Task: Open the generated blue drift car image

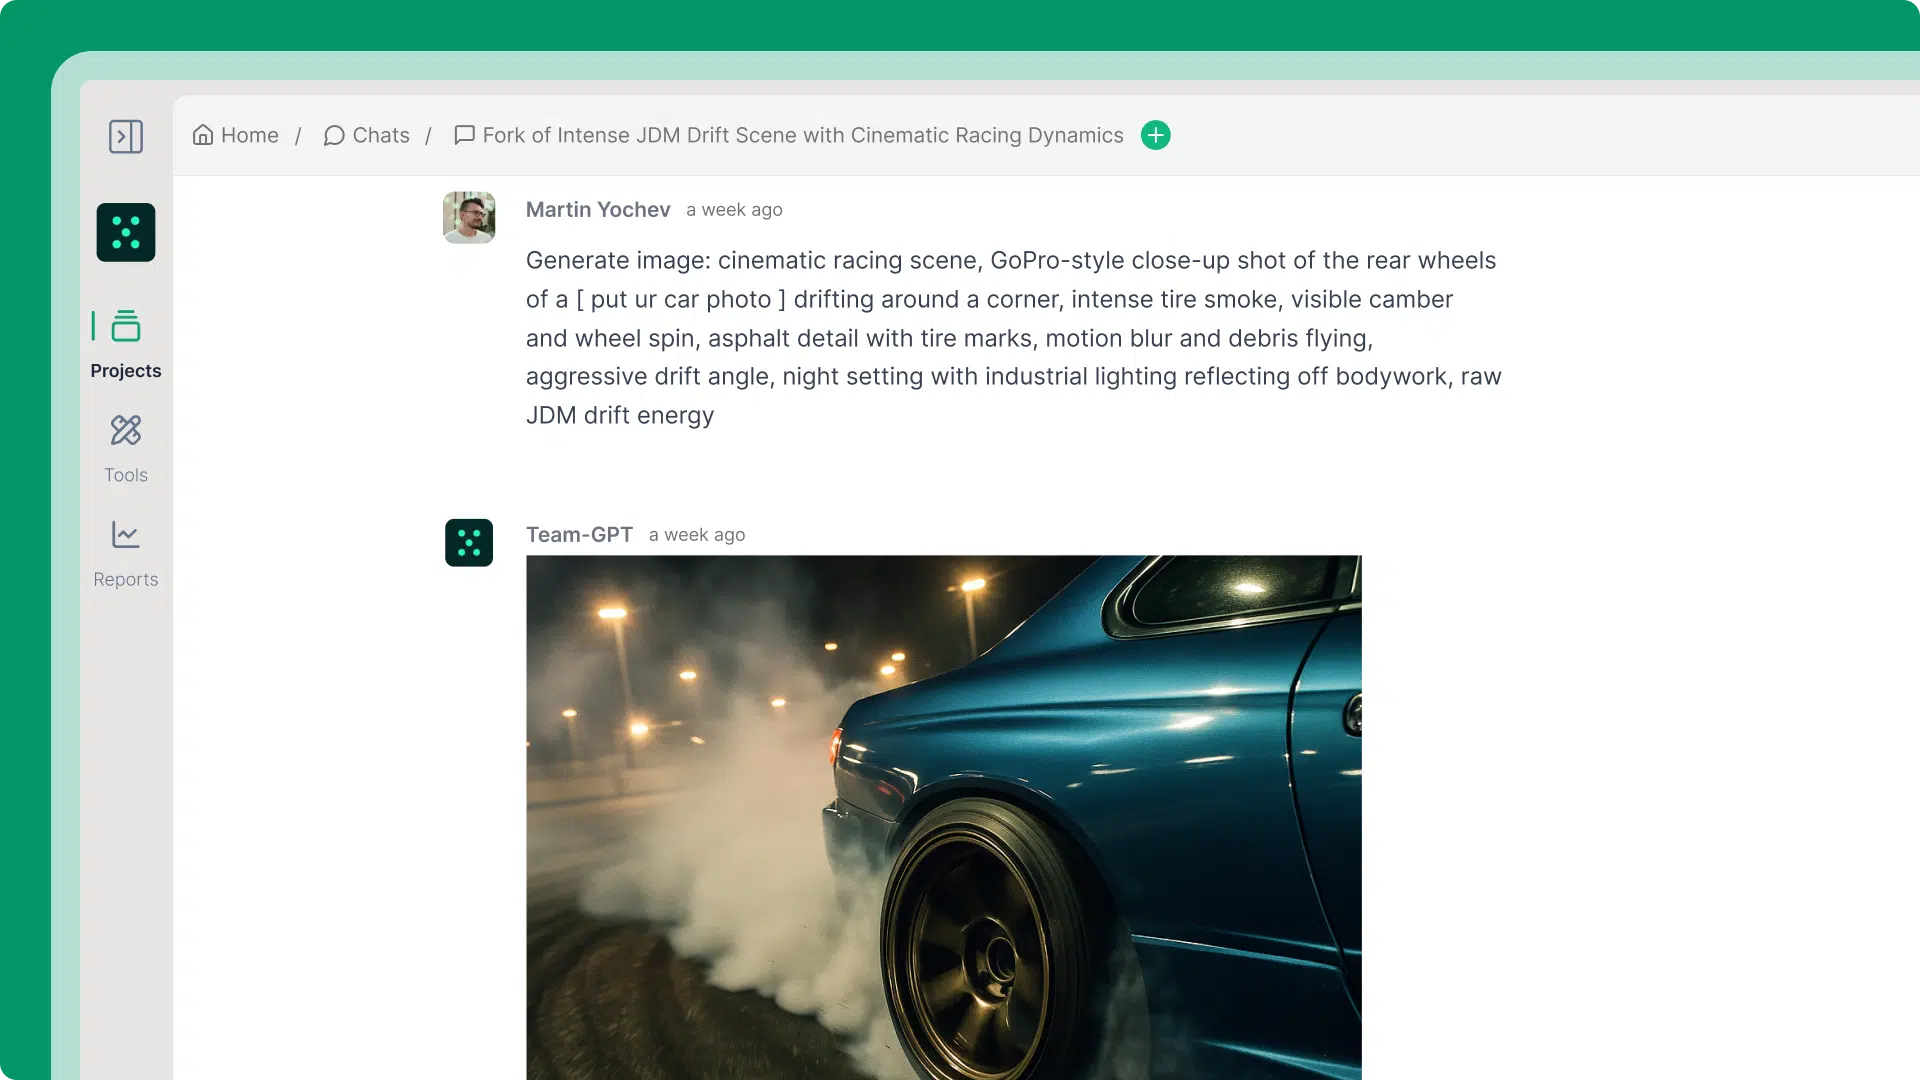Action: 944,817
